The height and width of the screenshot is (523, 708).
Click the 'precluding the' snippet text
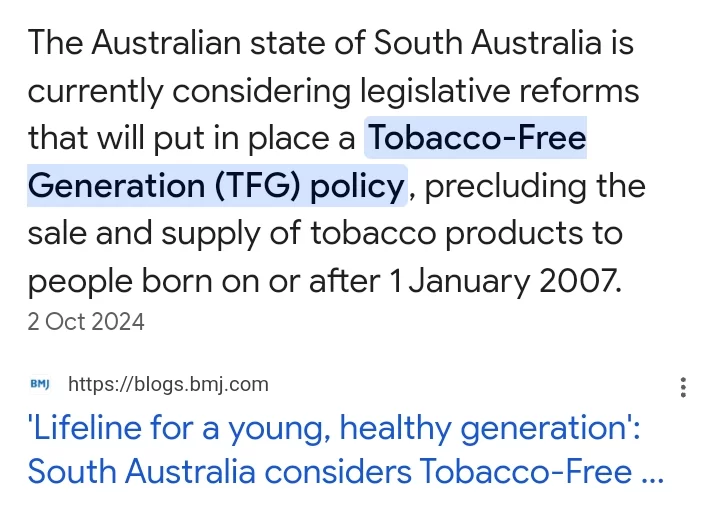(535, 186)
